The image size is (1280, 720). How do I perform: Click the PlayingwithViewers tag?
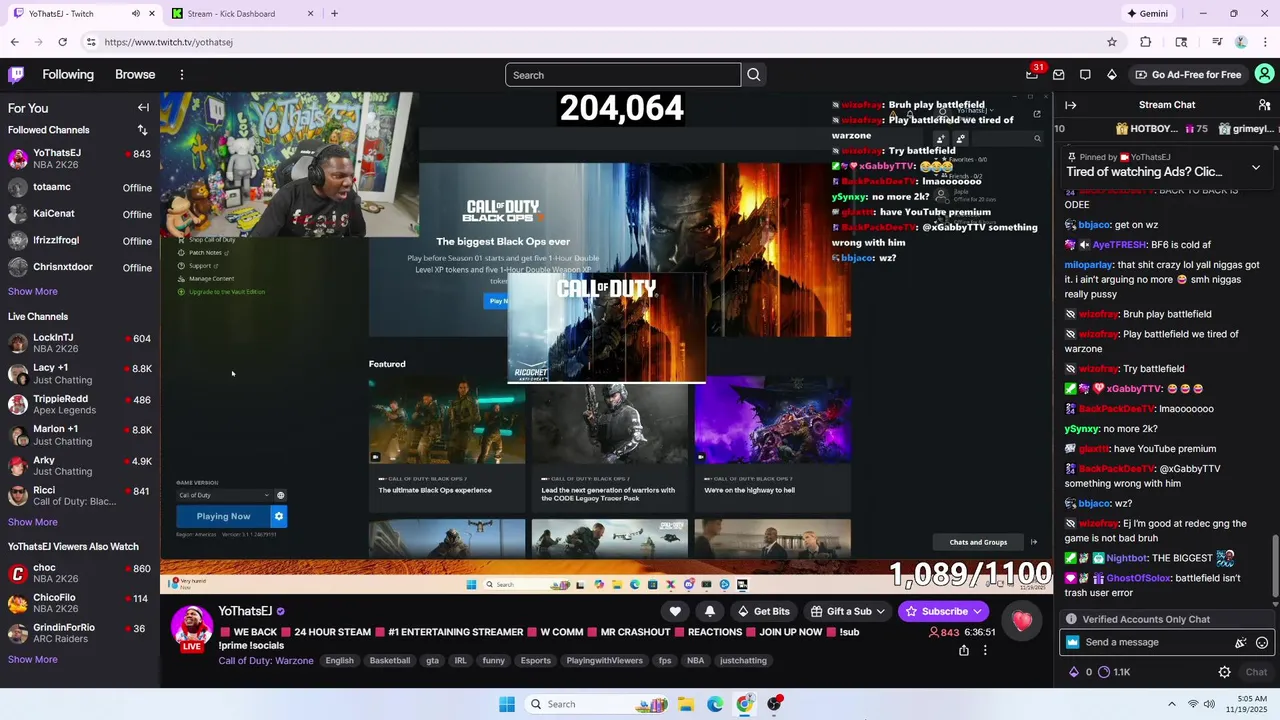coord(605,661)
